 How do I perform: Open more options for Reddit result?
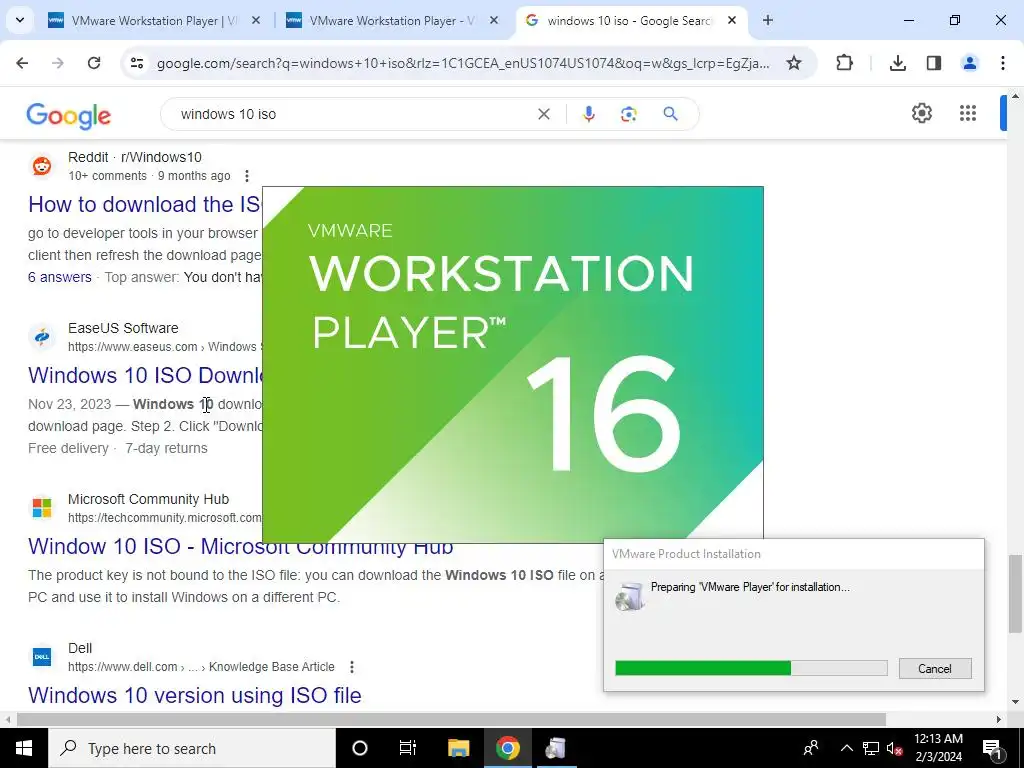pos(246,176)
